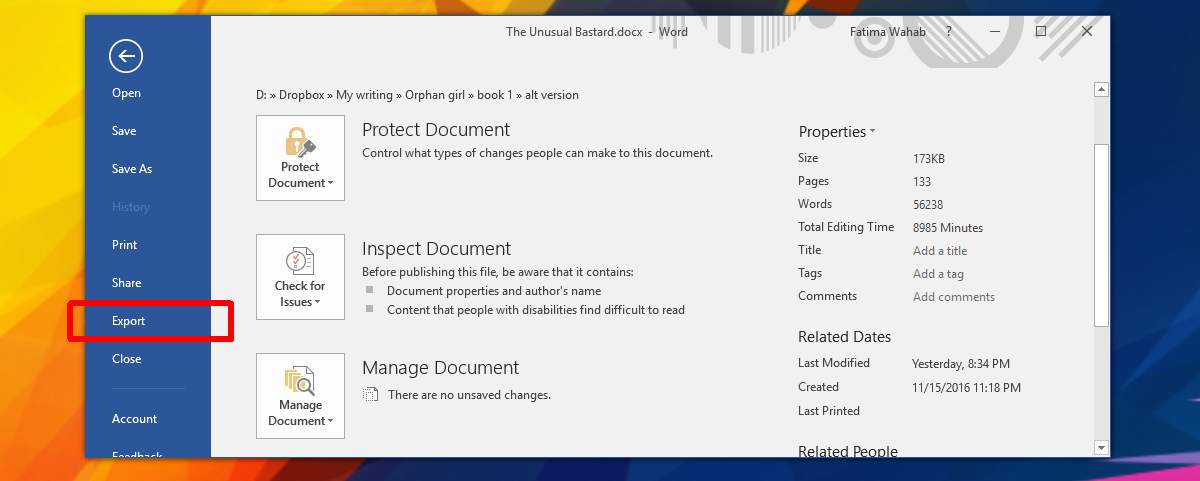Open the Account page
The image size is (1200, 481).
(134, 419)
